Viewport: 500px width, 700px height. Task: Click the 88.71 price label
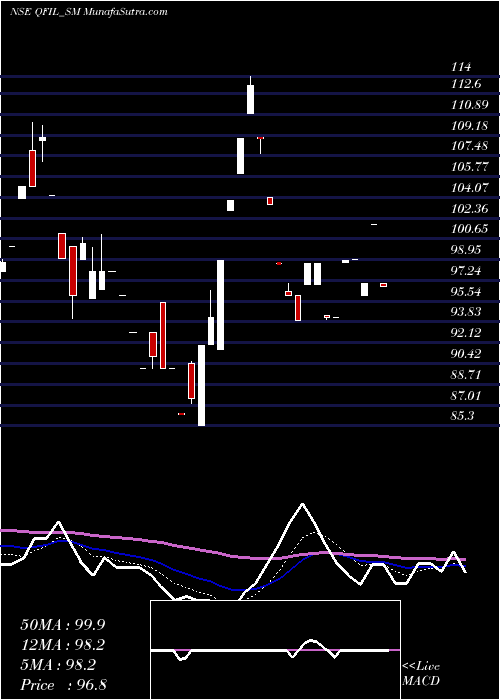click(466, 375)
